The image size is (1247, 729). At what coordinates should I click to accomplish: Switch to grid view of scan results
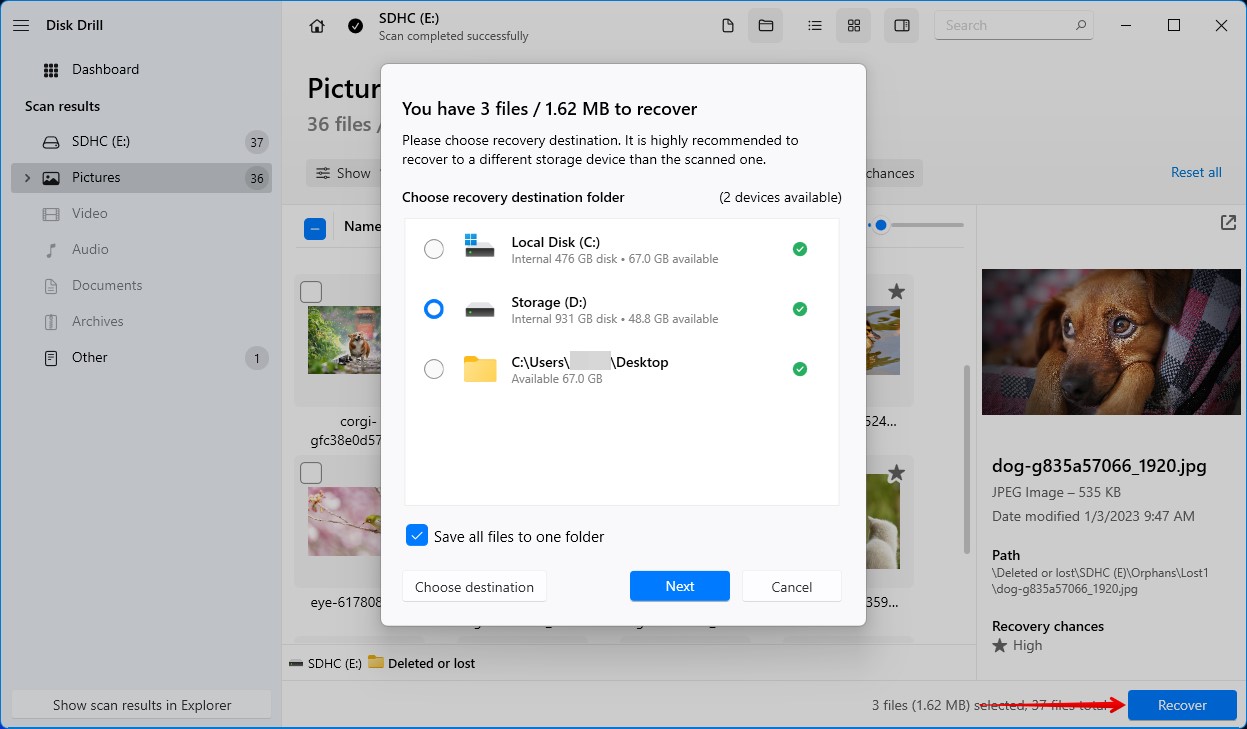coord(853,25)
